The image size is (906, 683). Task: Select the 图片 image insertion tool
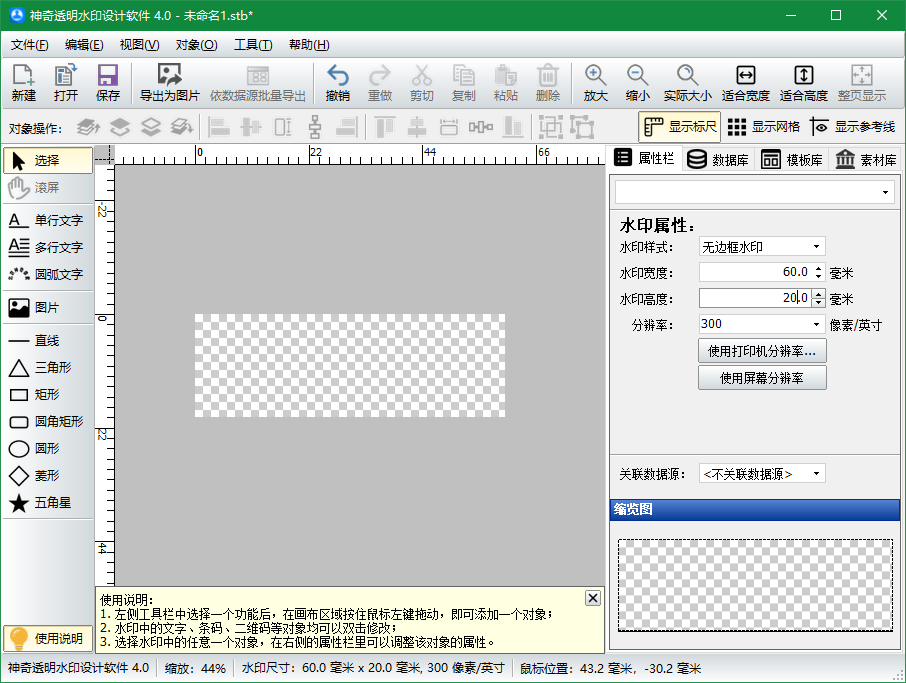[44, 306]
